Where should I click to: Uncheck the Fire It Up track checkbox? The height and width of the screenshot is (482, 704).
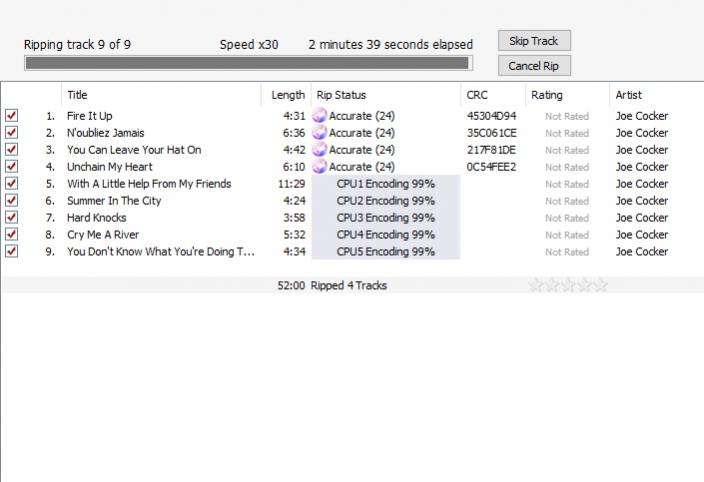click(x=12, y=116)
